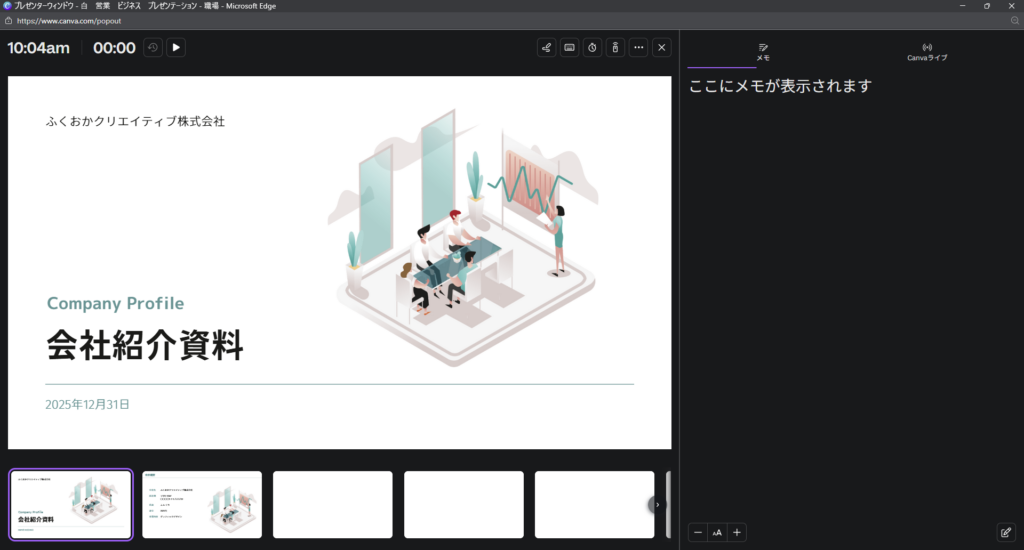This screenshot has height=550, width=1024.
Task: Switch to the Canvaライブ tab
Action: pyautogui.click(x=926, y=52)
